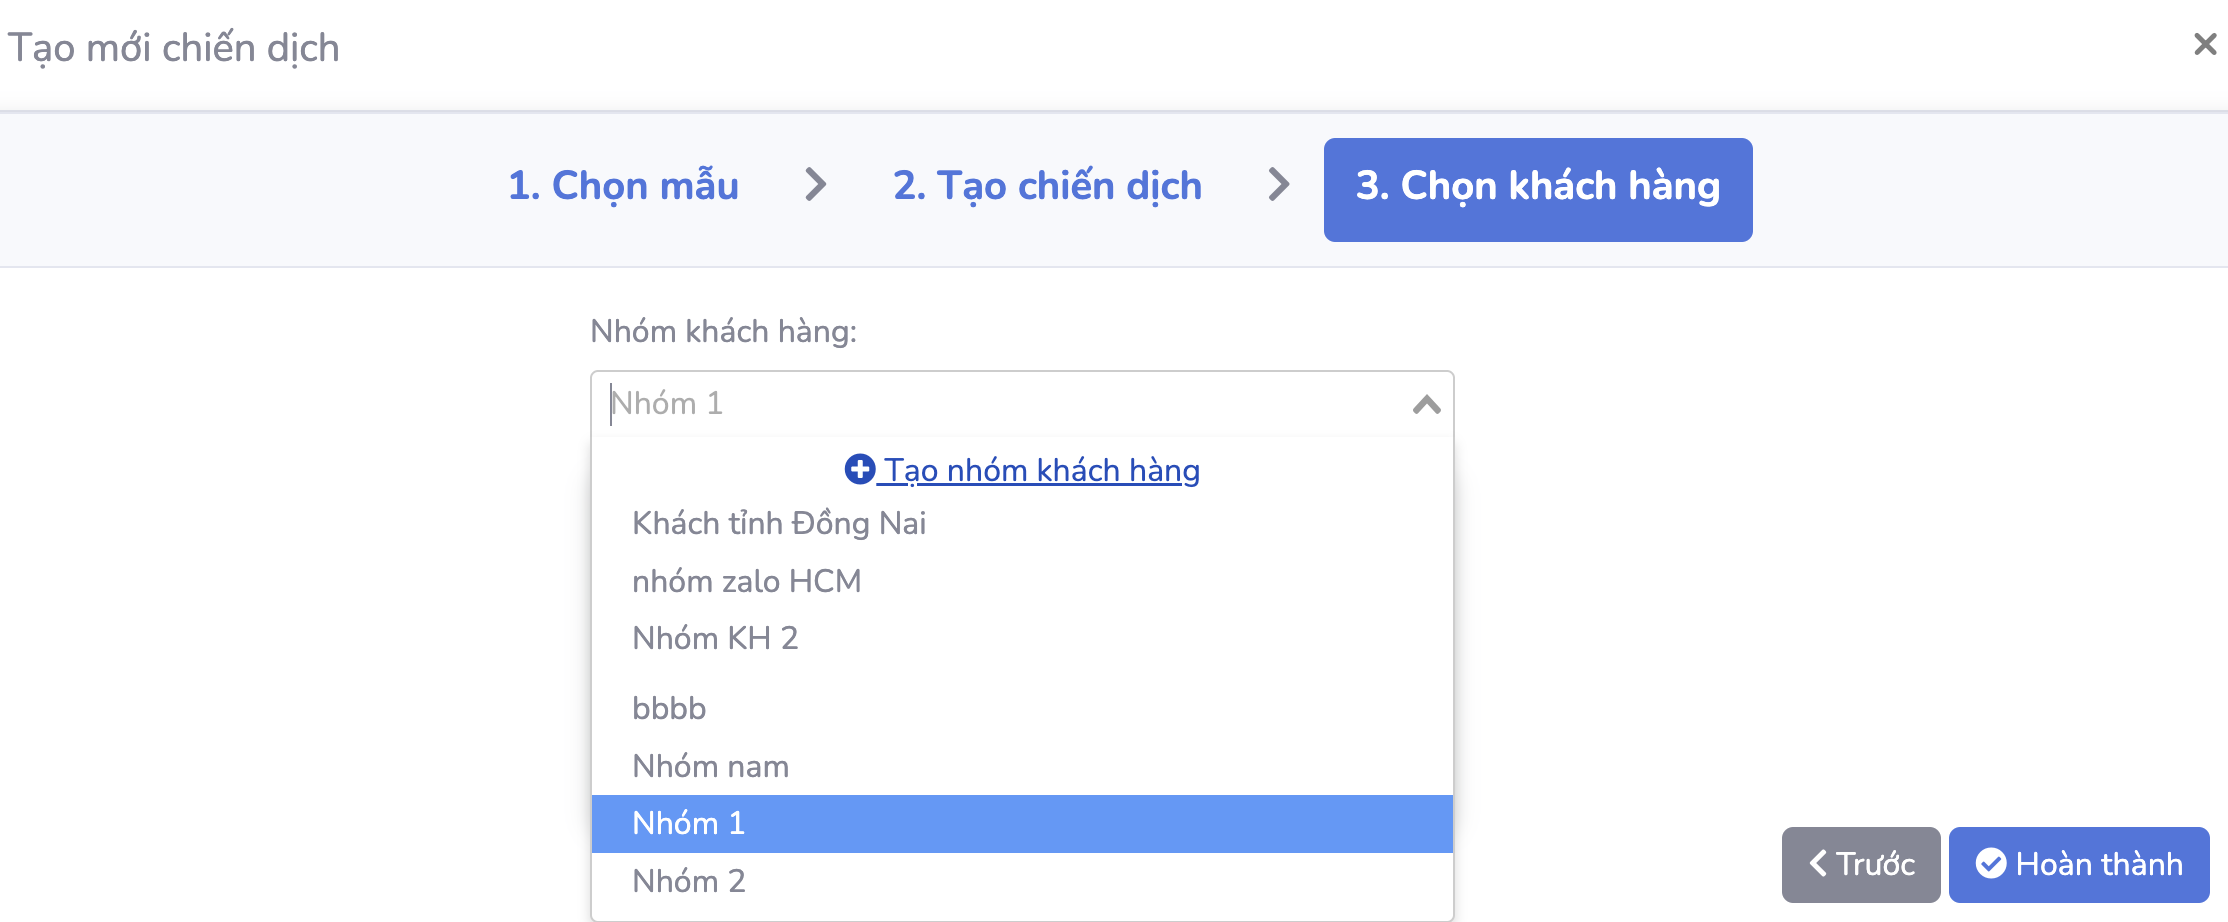Choose Nhóm nam option

tap(710, 766)
